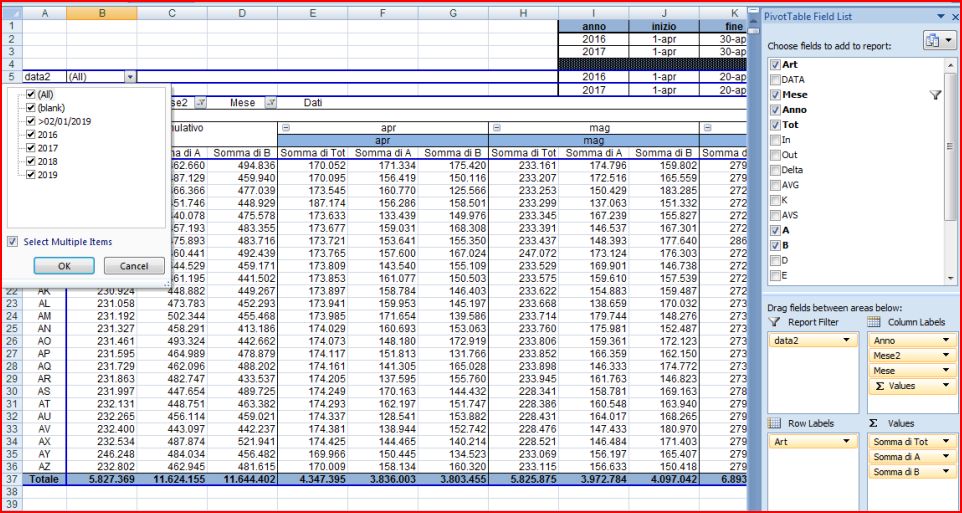Check the AVS field
This screenshot has width=962, height=513.
pyautogui.click(x=775, y=215)
